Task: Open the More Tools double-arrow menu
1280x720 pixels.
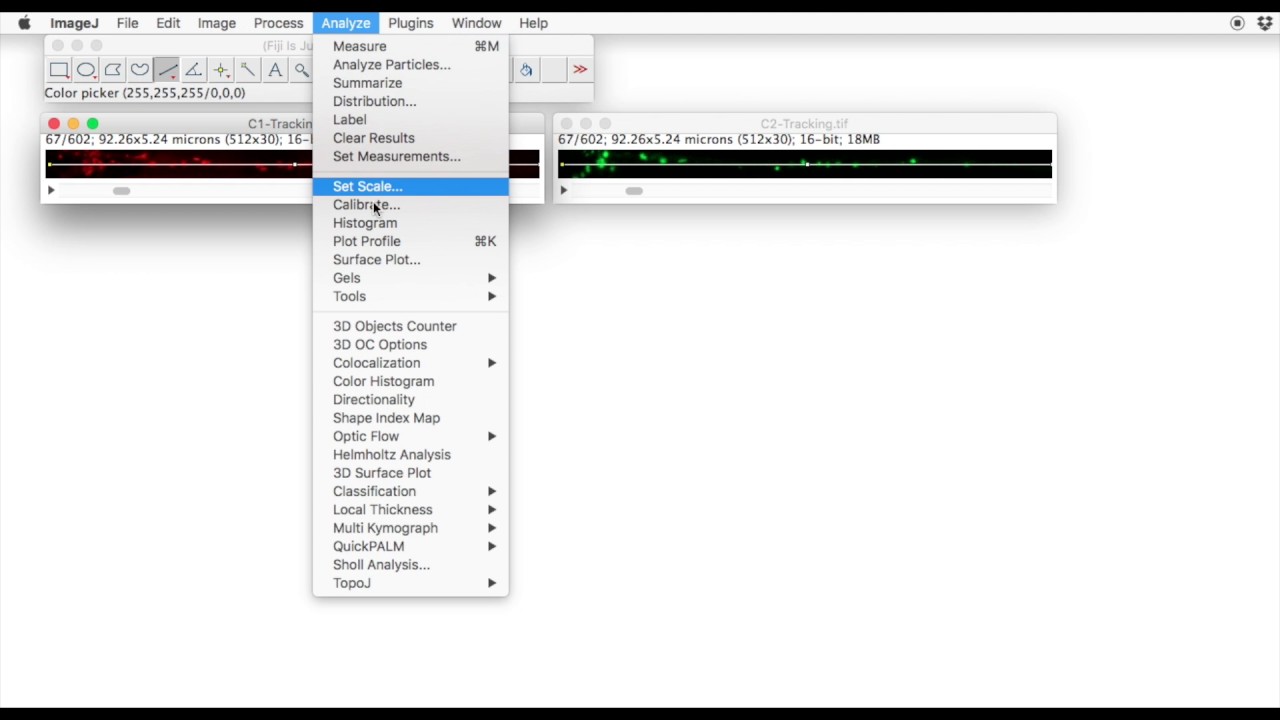Action: tap(580, 70)
